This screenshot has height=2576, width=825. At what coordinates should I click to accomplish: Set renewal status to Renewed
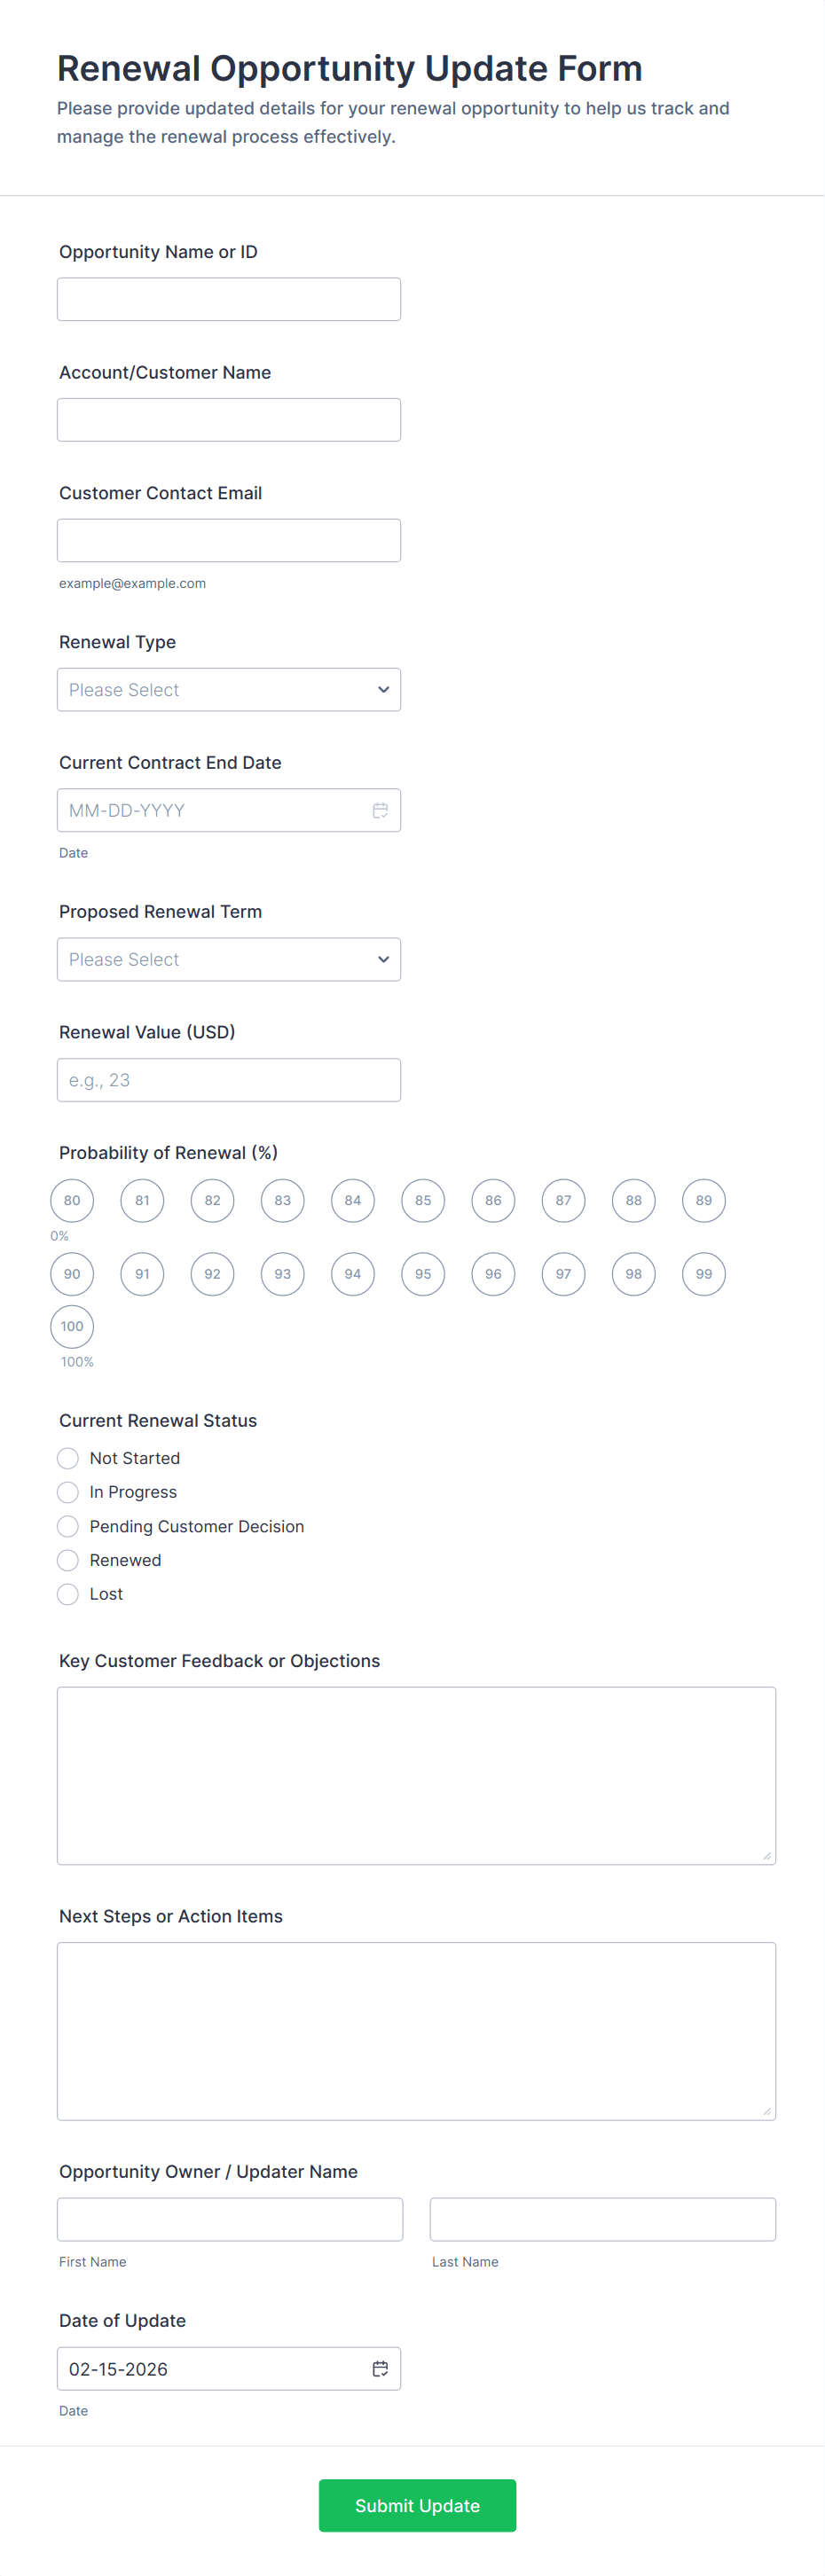68,1560
